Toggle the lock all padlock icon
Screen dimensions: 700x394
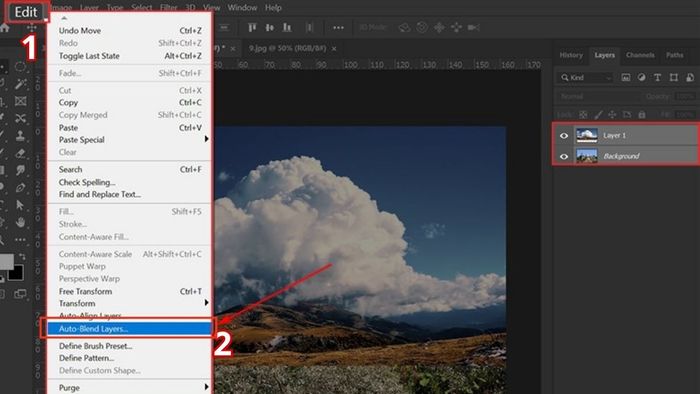642,115
